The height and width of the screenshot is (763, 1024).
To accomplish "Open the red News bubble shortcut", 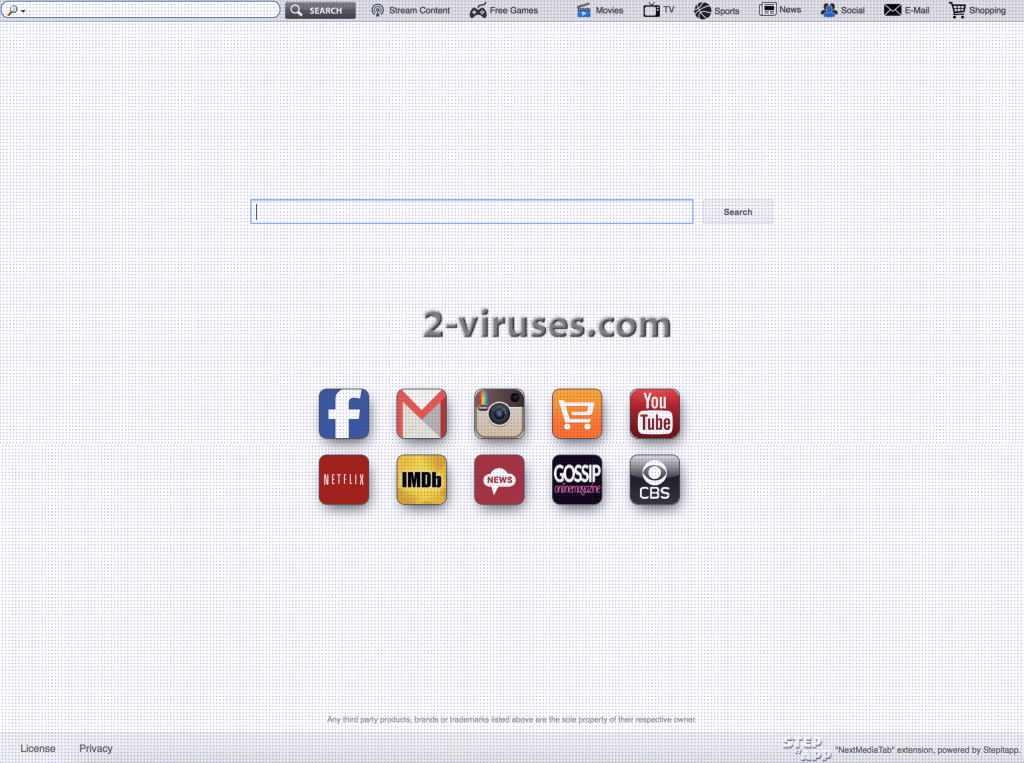I will click(499, 479).
